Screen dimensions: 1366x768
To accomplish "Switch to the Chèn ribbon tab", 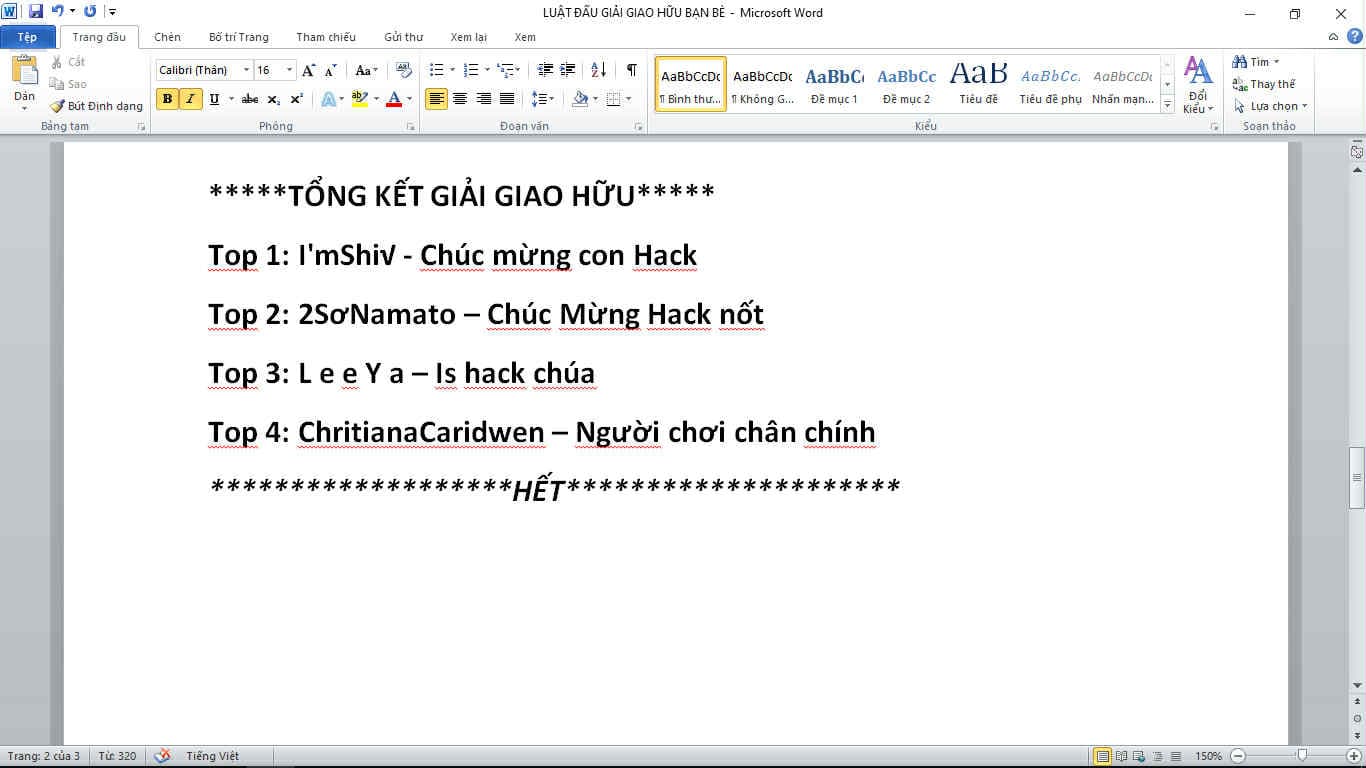I will click(x=167, y=37).
